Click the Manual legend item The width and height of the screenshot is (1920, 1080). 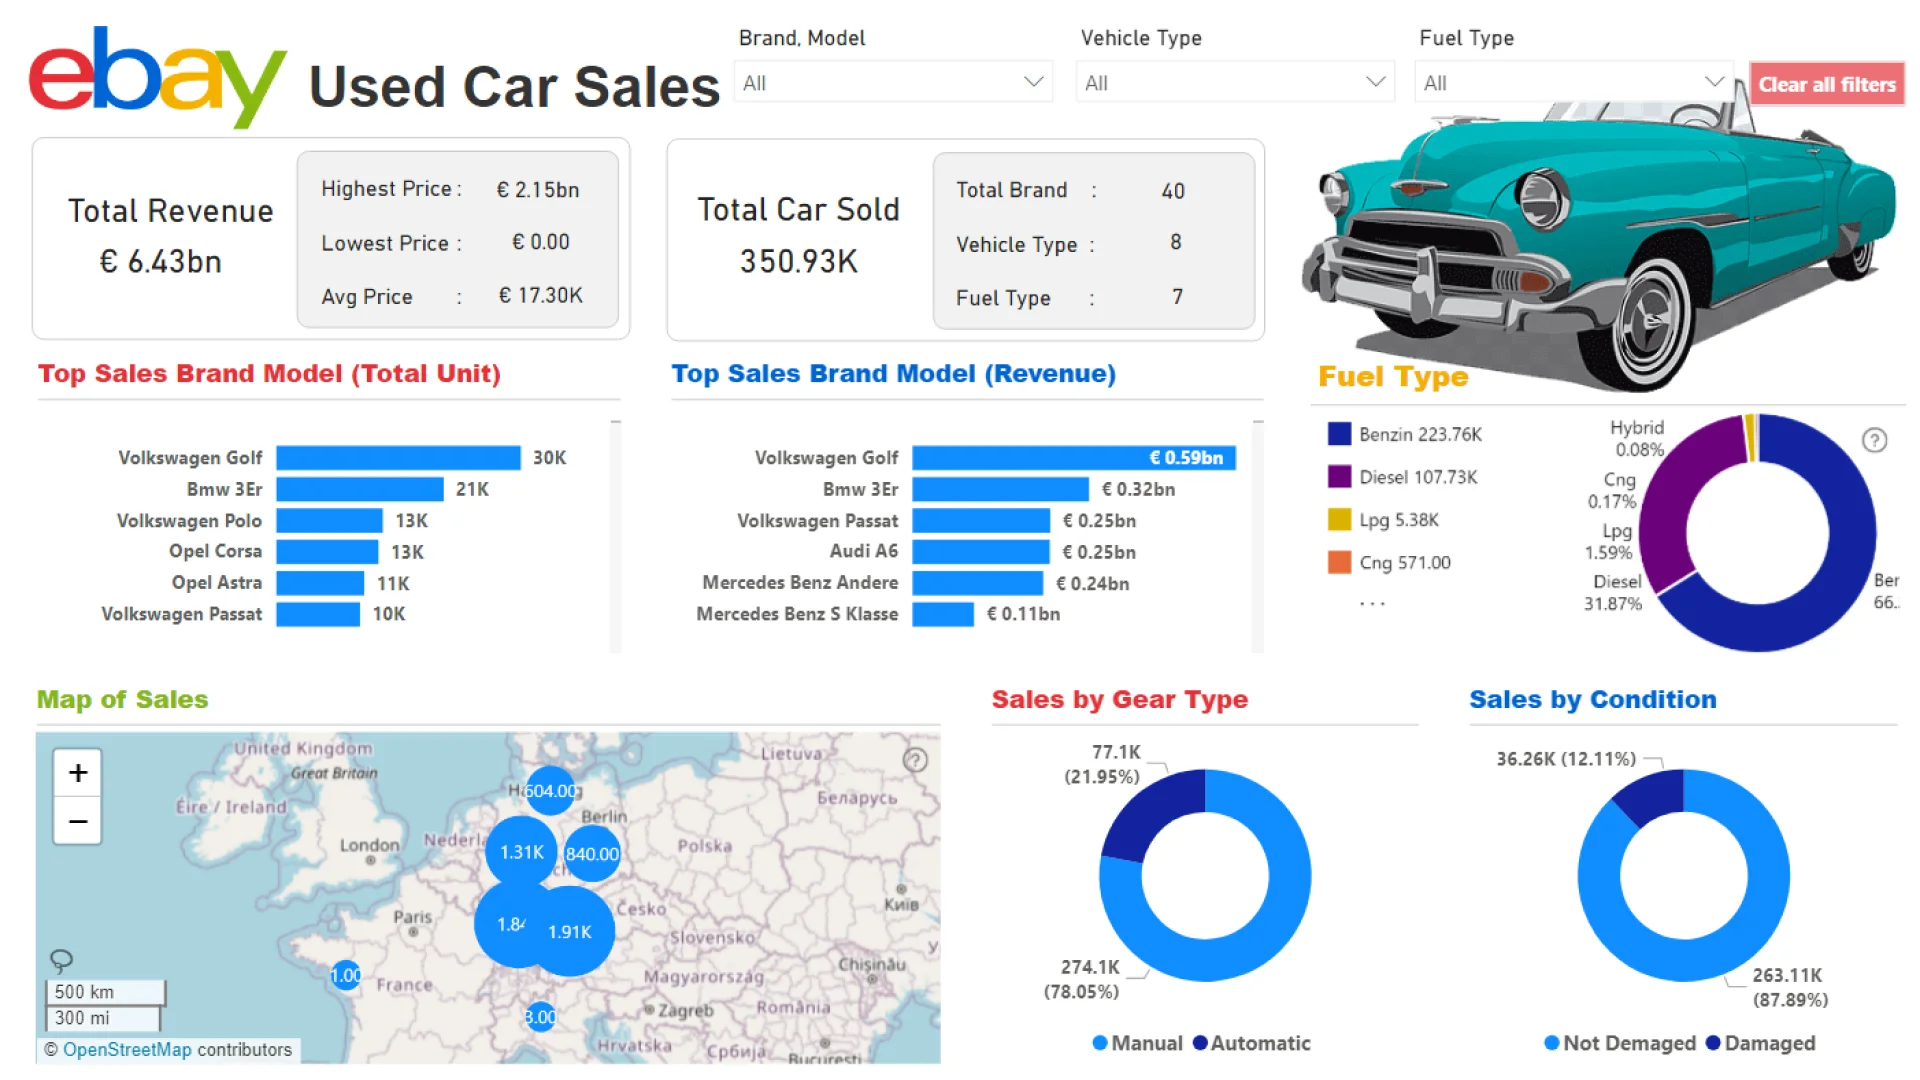pos(1137,1043)
